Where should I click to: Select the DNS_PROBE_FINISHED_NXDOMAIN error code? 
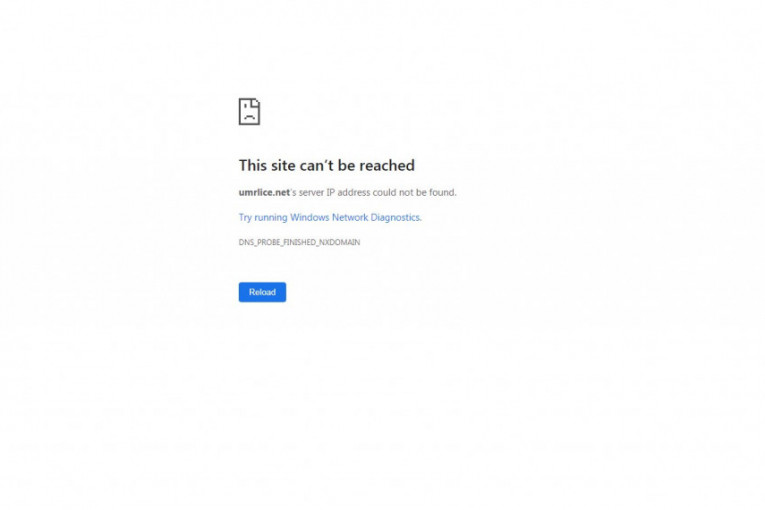point(299,243)
